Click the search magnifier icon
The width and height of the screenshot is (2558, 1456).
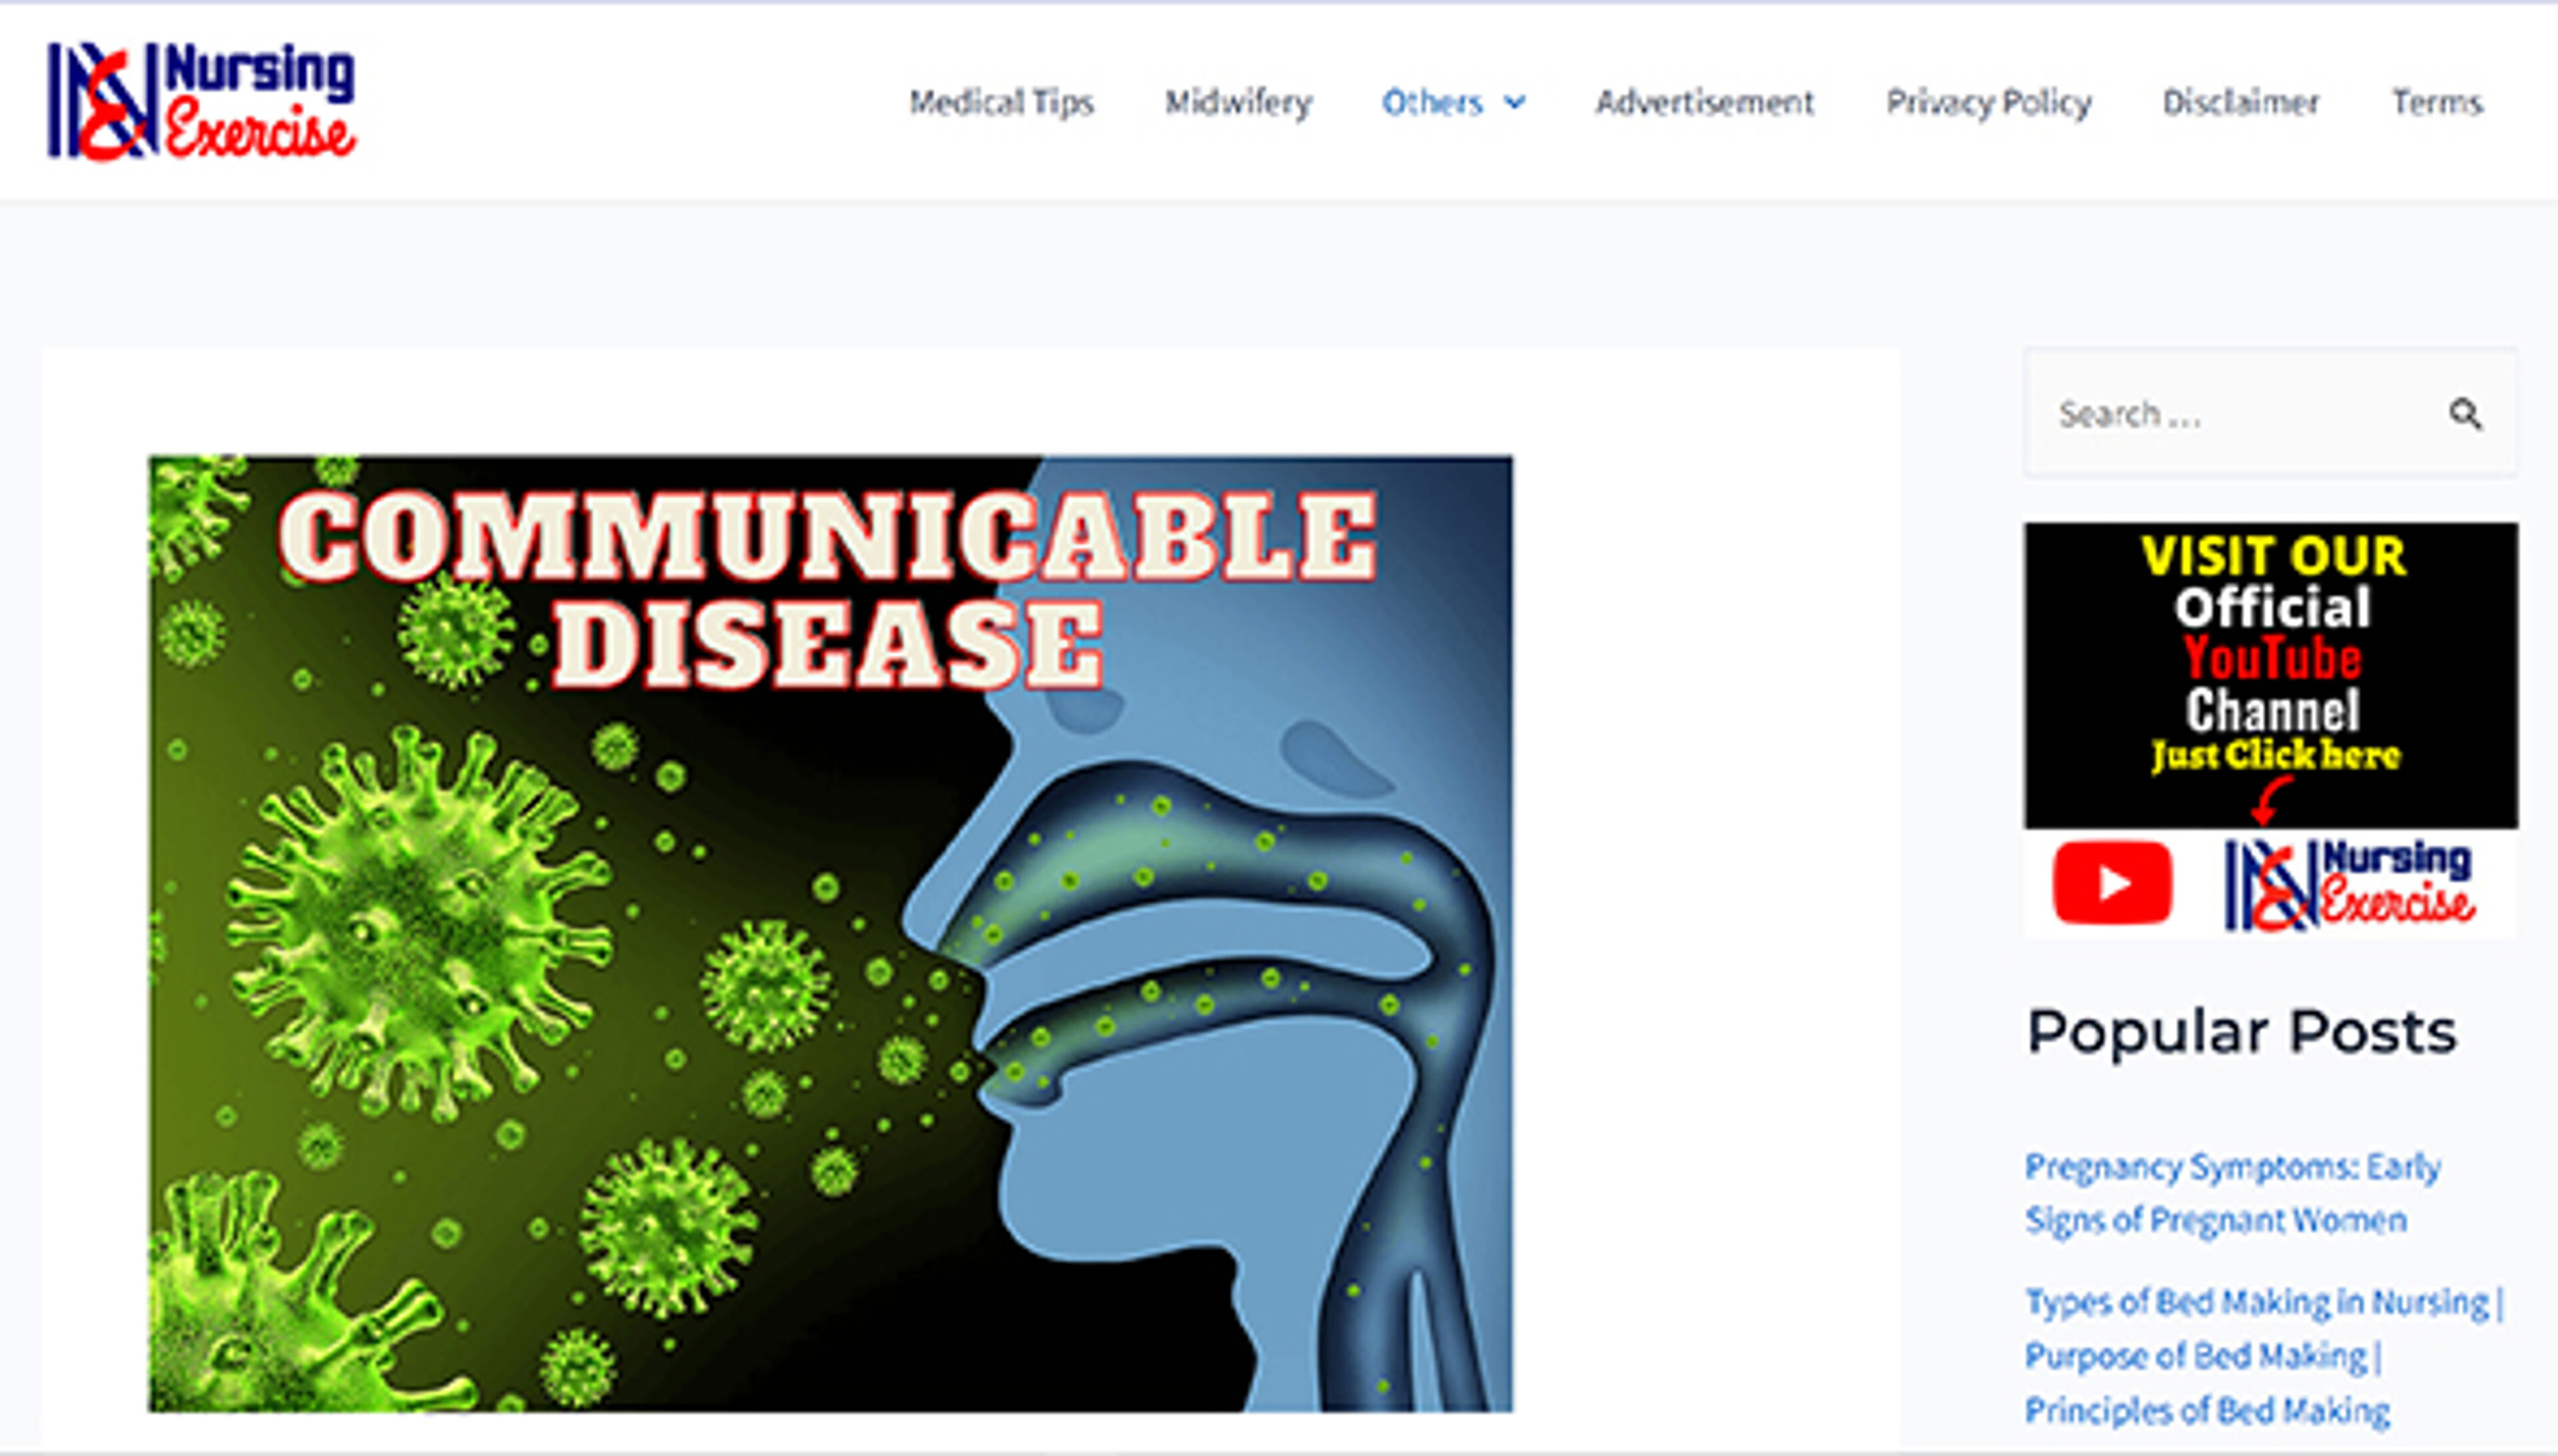click(x=2465, y=413)
